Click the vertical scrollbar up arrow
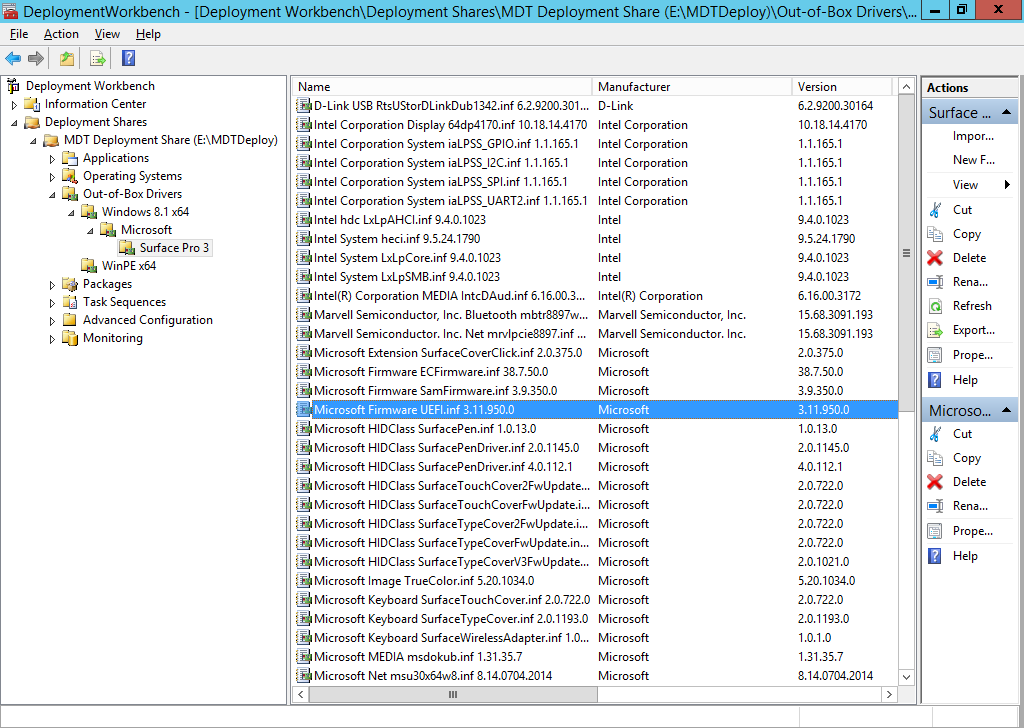Viewport: 1024px width, 728px height. coord(906,87)
